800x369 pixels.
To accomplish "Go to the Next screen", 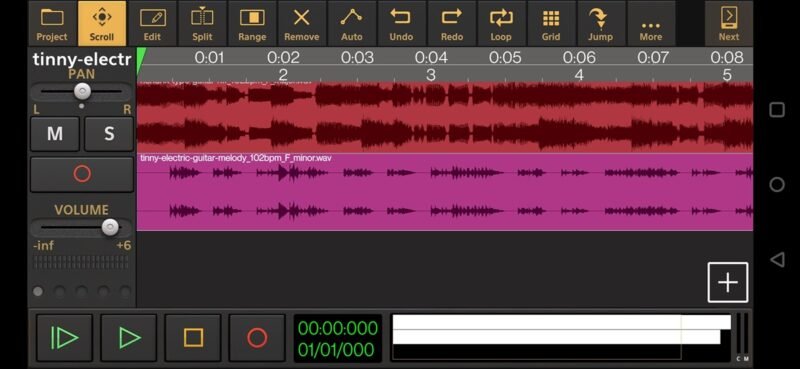I will (729, 23).
